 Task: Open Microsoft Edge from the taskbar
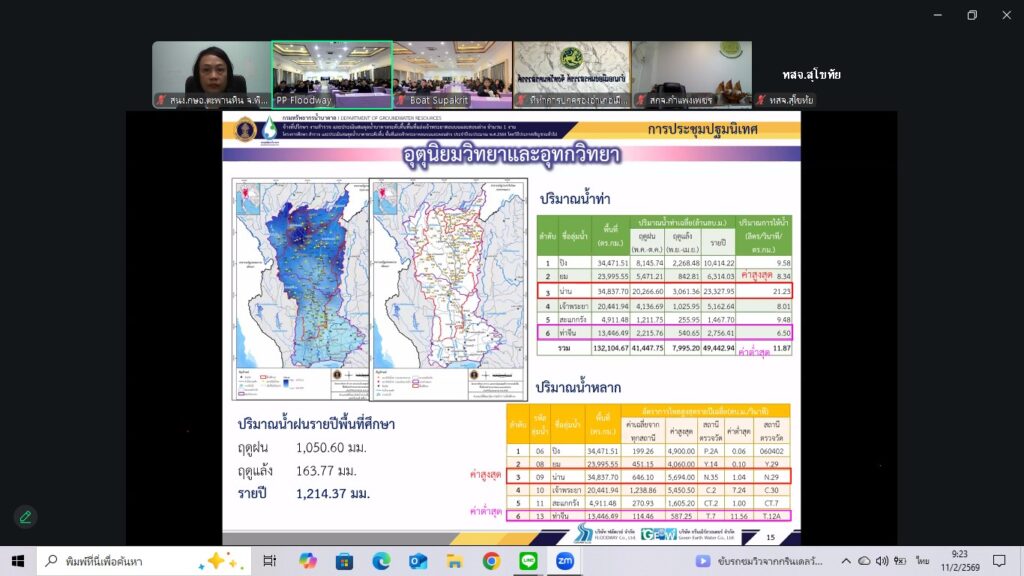point(381,561)
